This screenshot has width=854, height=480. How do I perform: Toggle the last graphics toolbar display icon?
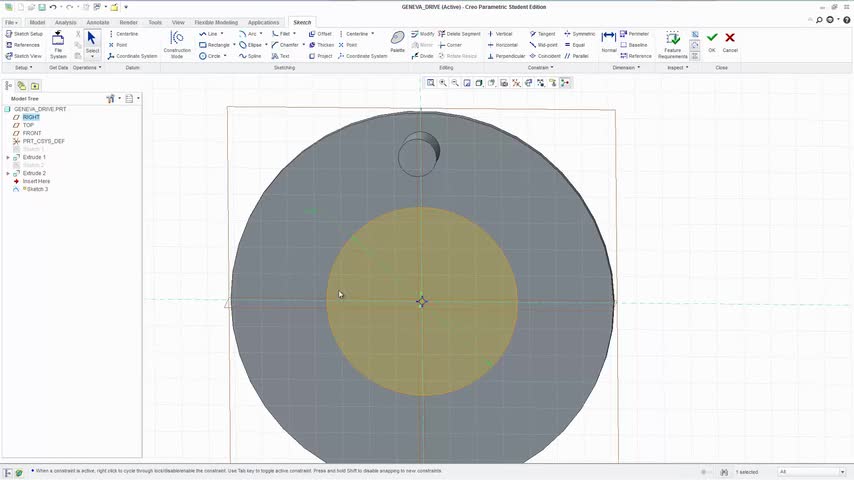pyautogui.click(x=565, y=83)
